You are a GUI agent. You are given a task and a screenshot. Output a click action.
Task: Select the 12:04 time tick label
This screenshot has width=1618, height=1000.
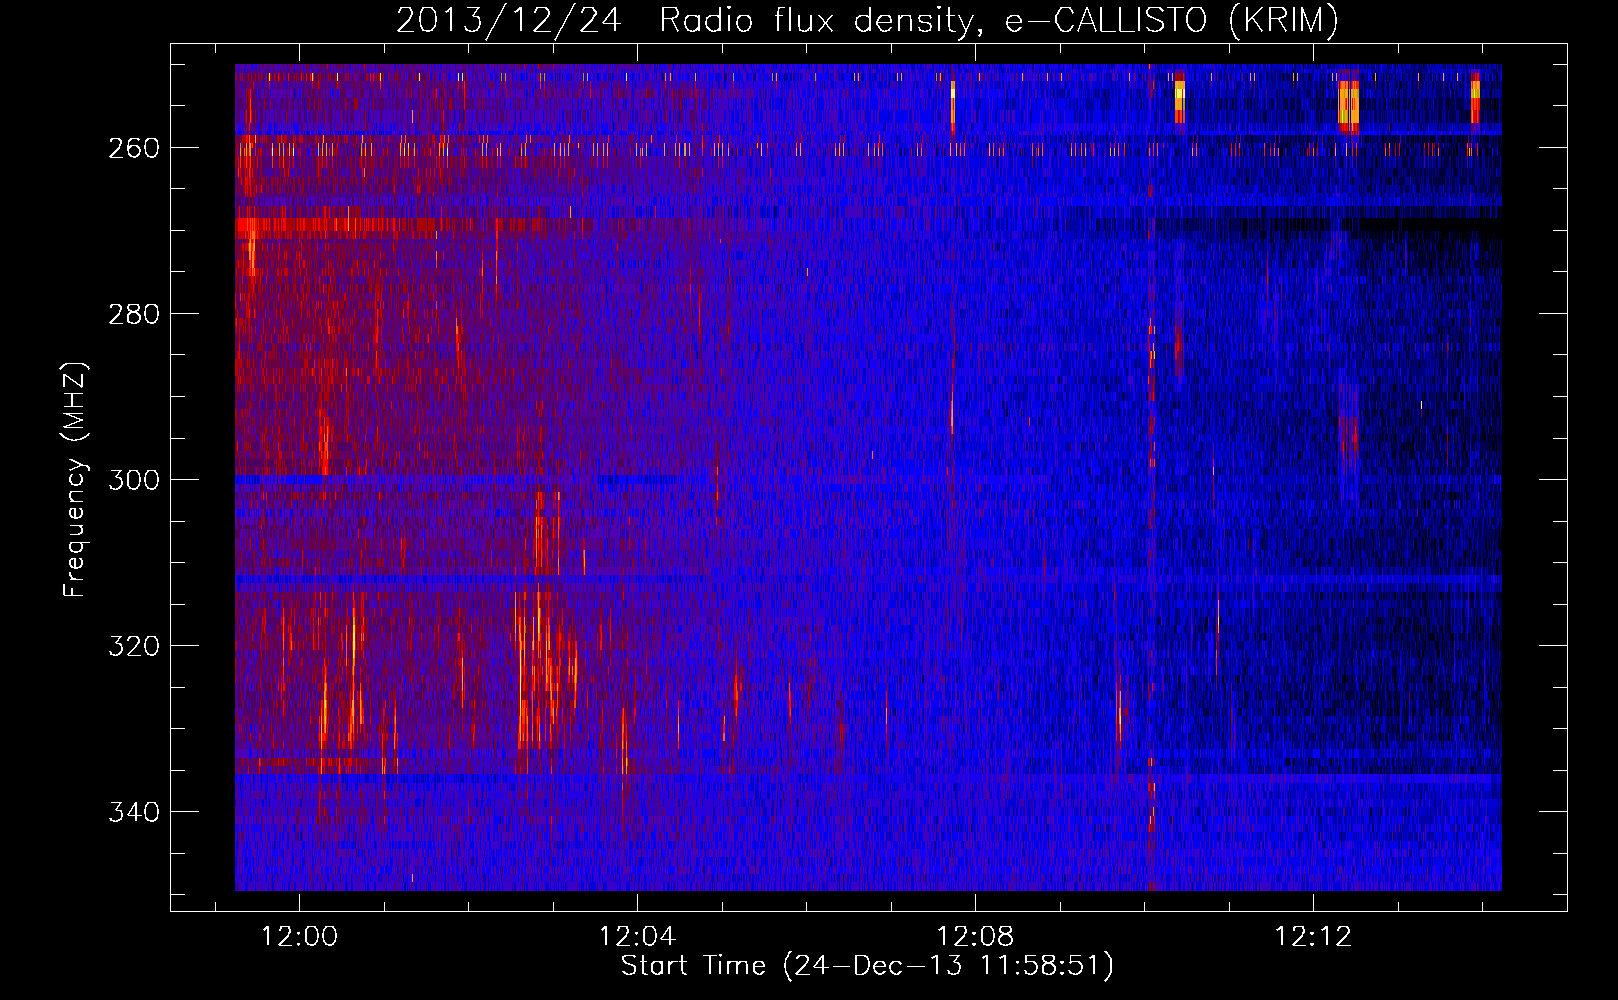click(637, 937)
